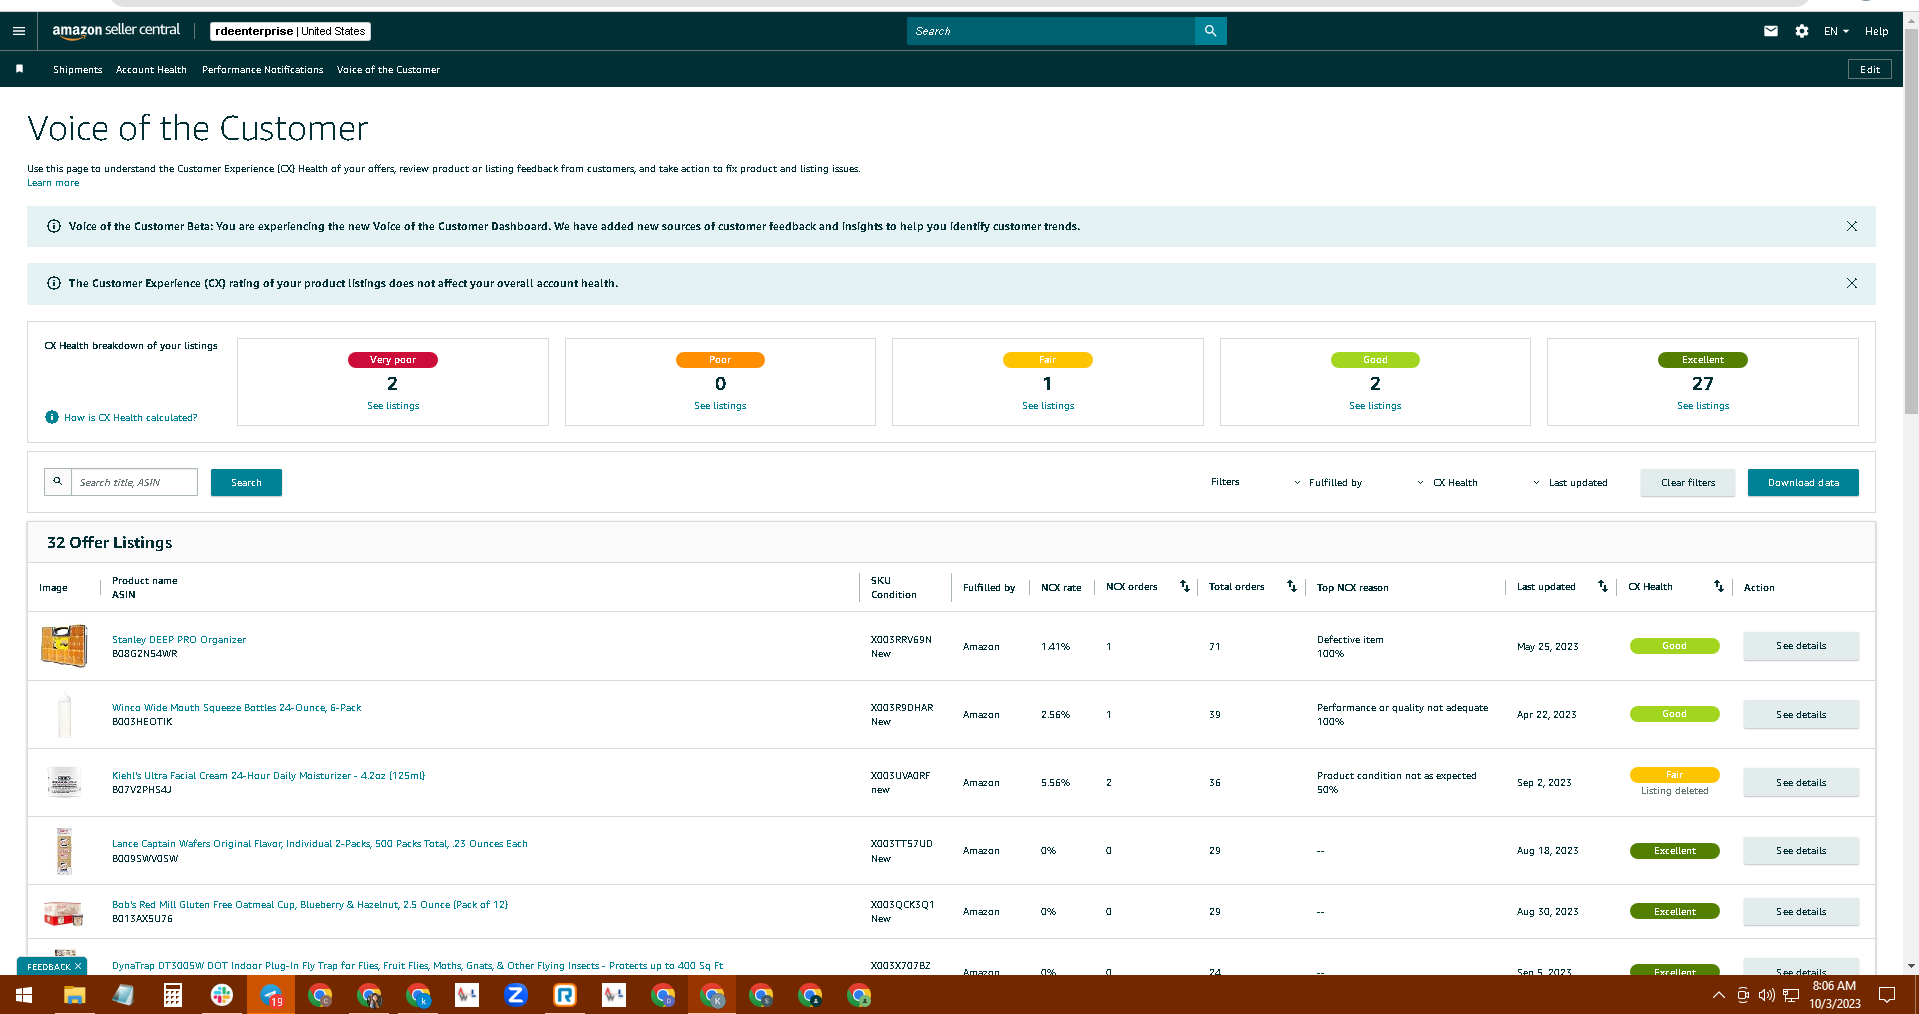The image size is (1919, 1014).
Task: Open Telegram from the taskbar
Action: pos(271,995)
